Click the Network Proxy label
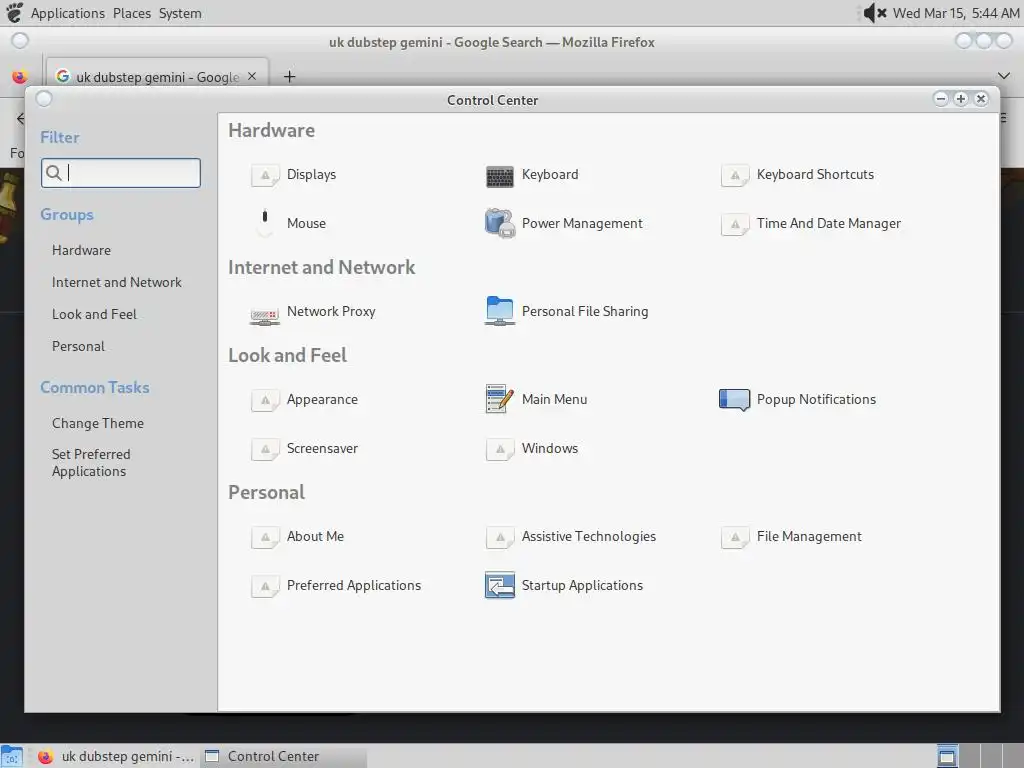Viewport: 1024px width, 768px height. point(331,312)
